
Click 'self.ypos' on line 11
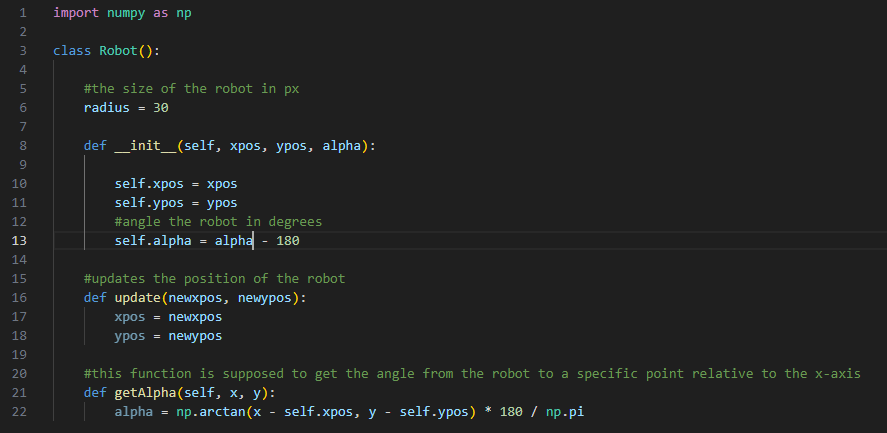click(x=149, y=203)
